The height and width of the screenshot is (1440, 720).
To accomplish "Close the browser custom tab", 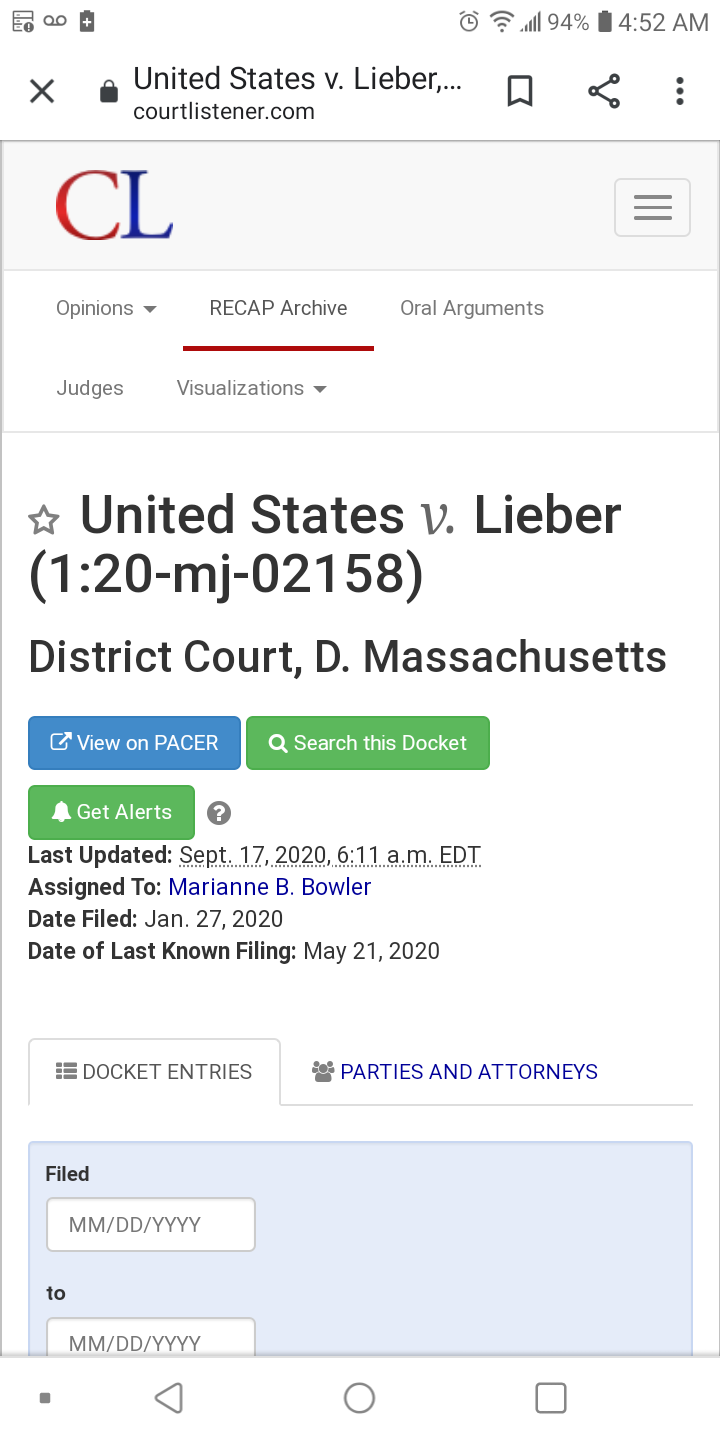I will click(x=42, y=92).
